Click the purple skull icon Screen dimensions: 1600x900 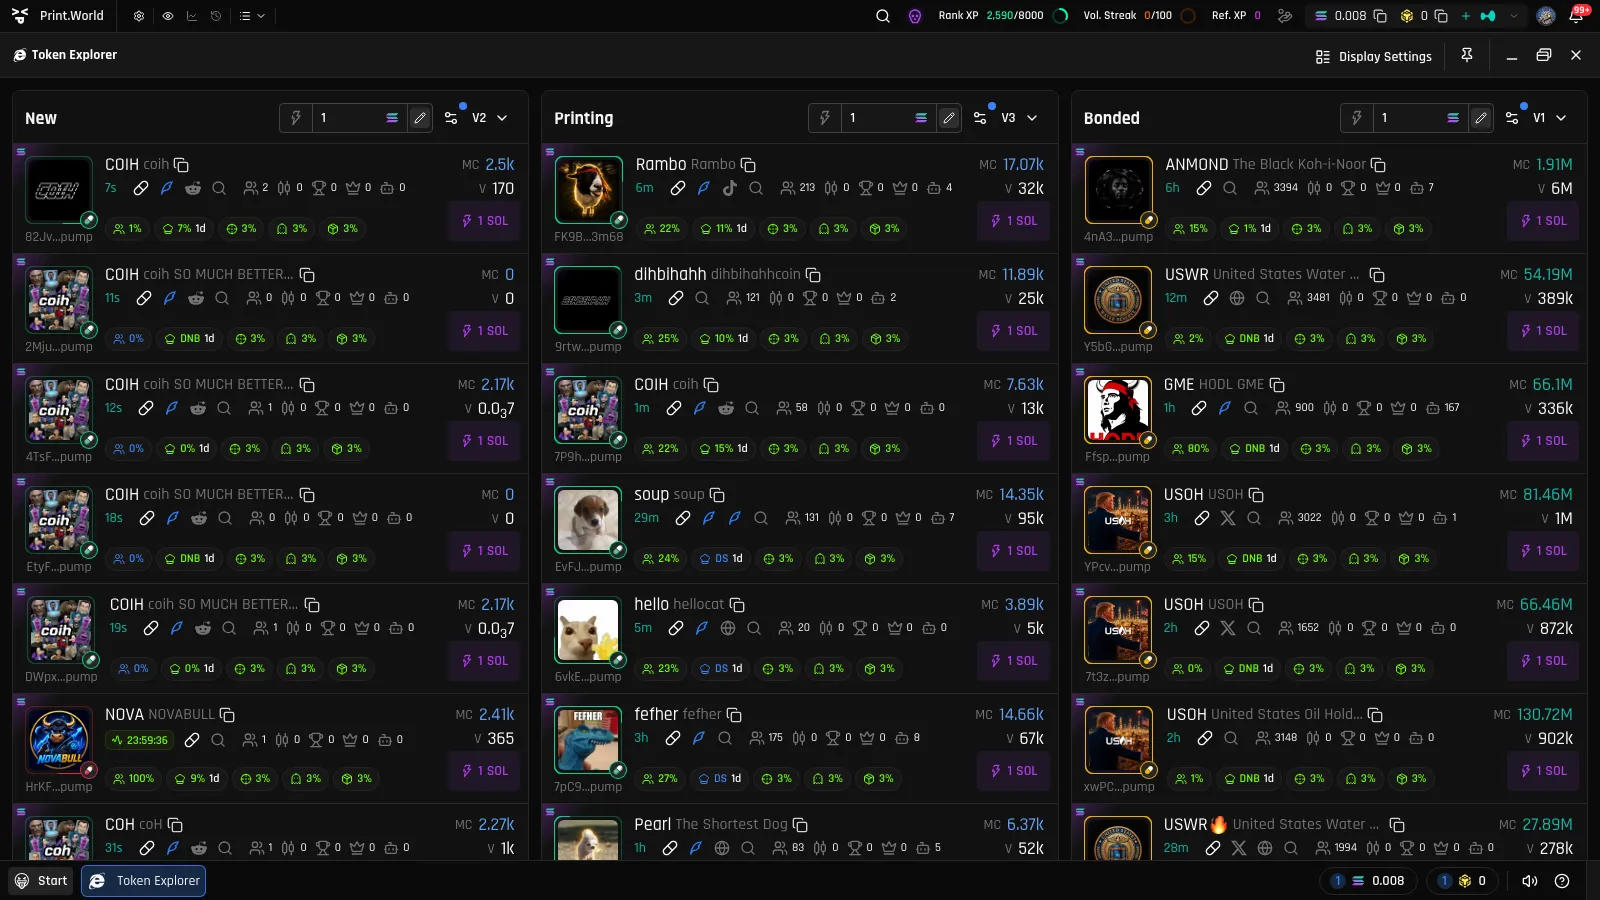coord(915,16)
